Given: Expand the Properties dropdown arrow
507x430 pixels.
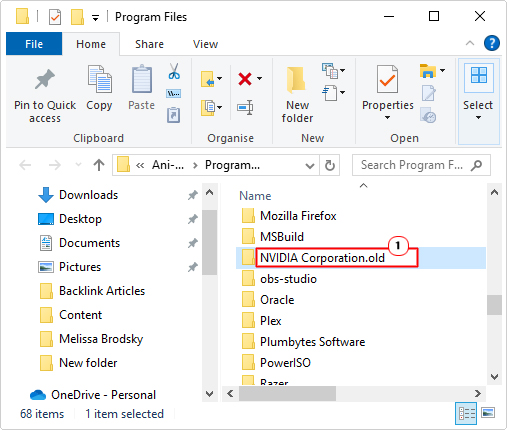Looking at the screenshot, I should [387, 117].
